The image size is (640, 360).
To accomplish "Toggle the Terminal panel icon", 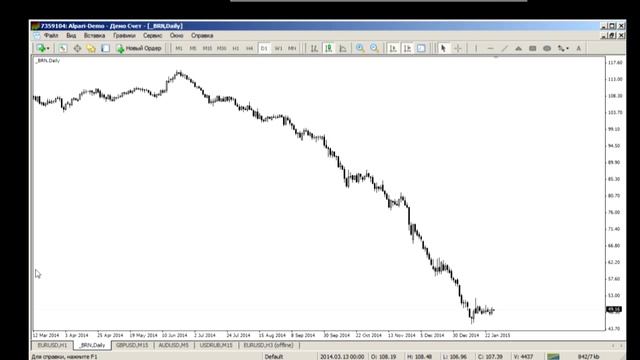I will click(105, 48).
